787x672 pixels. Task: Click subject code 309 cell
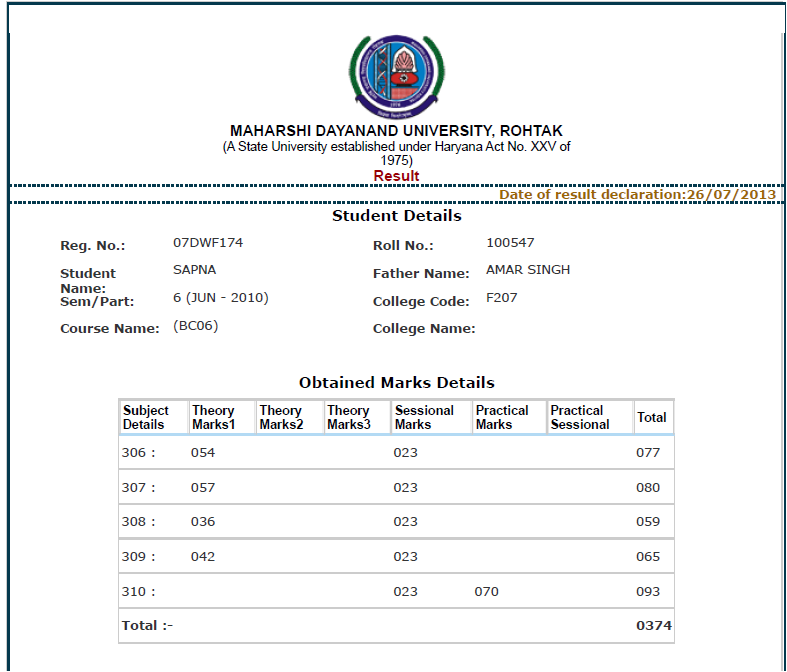139,557
